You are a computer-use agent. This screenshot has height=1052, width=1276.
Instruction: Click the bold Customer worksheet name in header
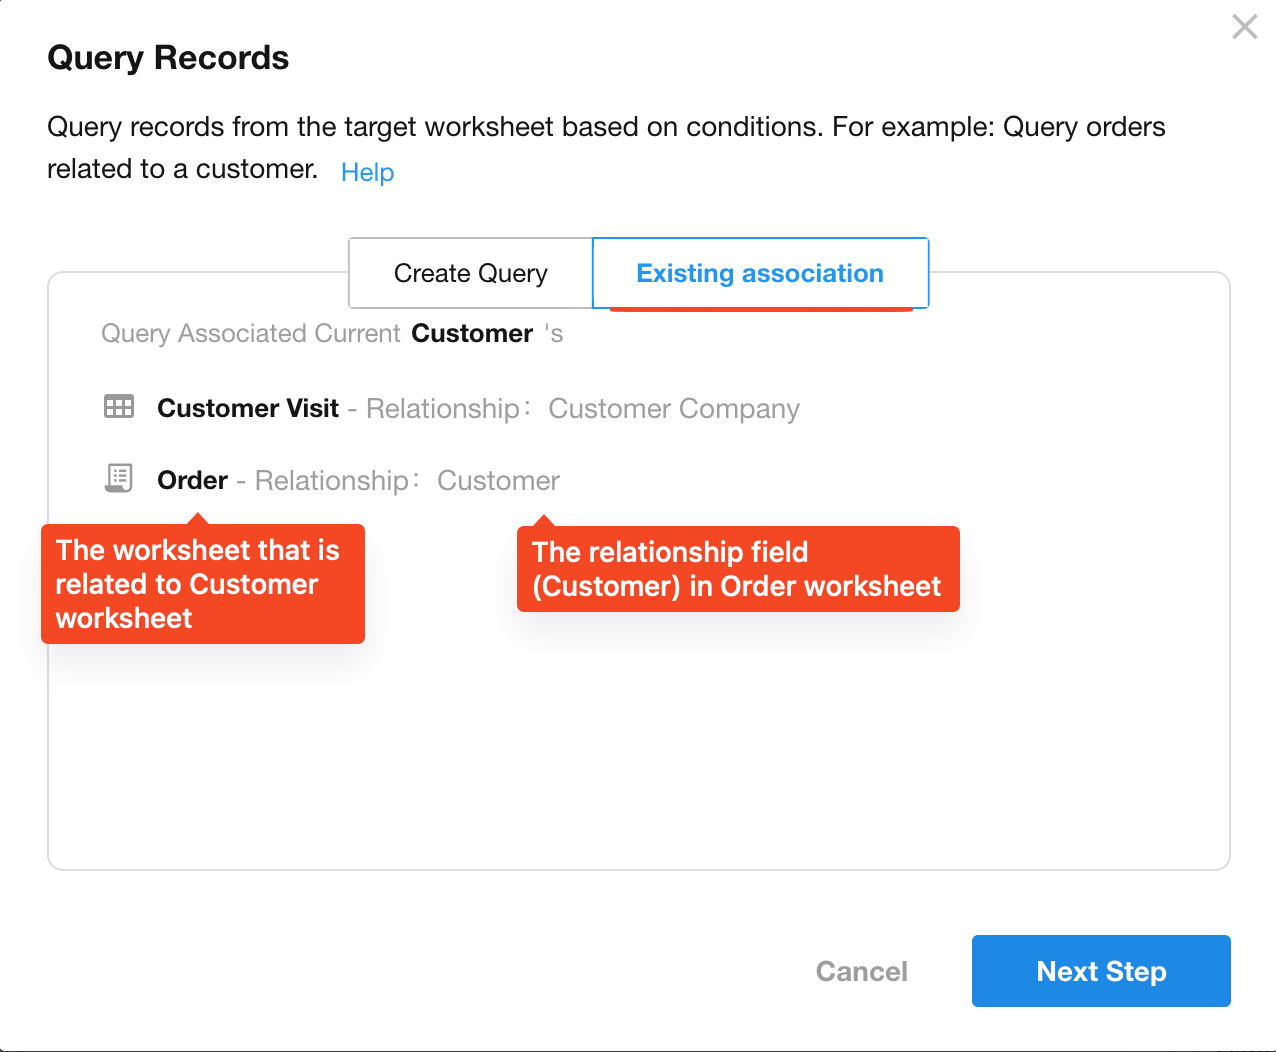point(472,333)
